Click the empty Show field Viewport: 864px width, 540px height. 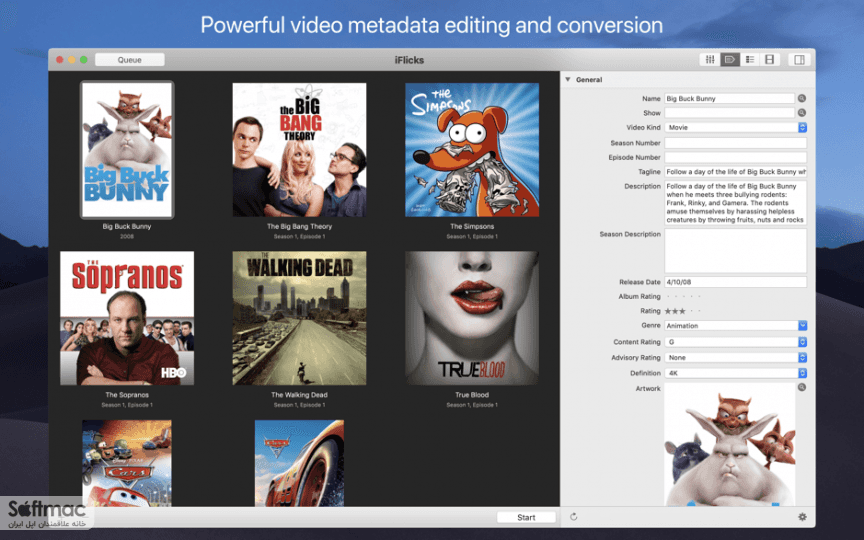730,112
